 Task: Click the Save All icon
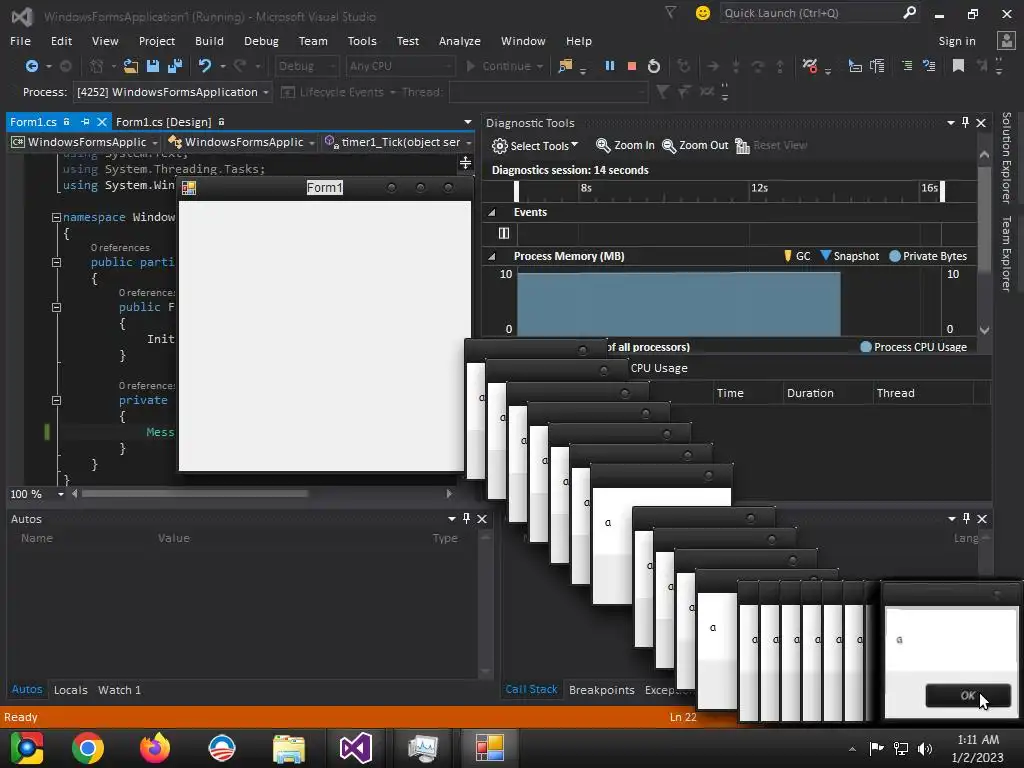[175, 66]
